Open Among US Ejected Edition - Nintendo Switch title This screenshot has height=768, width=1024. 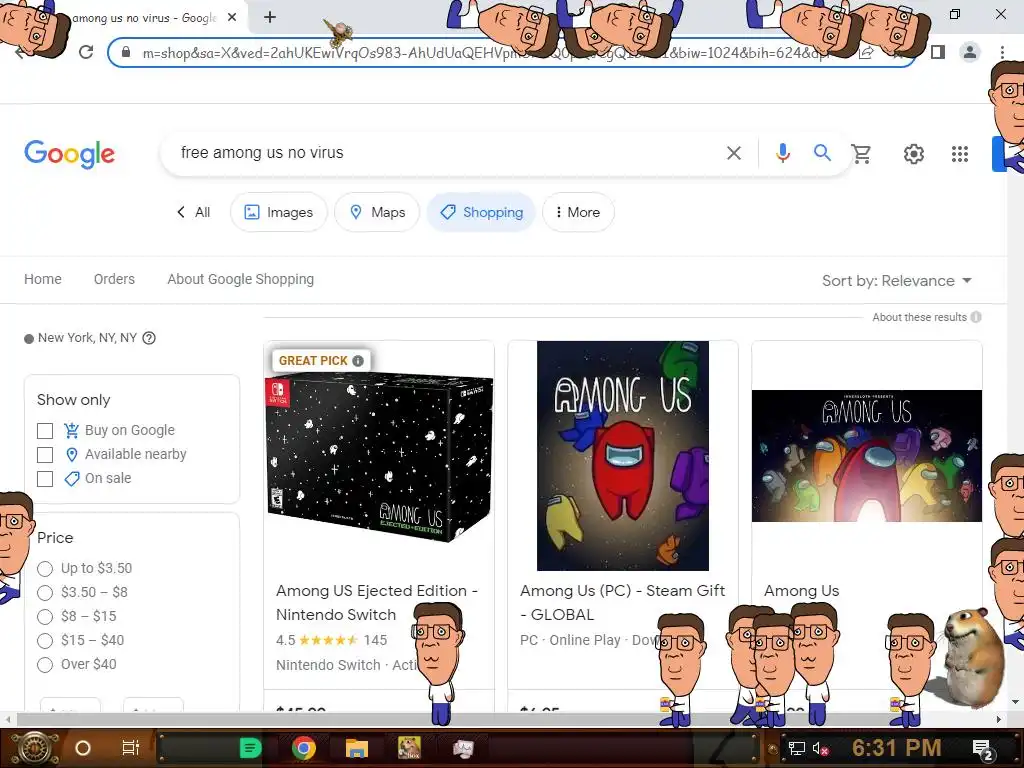tap(377, 603)
